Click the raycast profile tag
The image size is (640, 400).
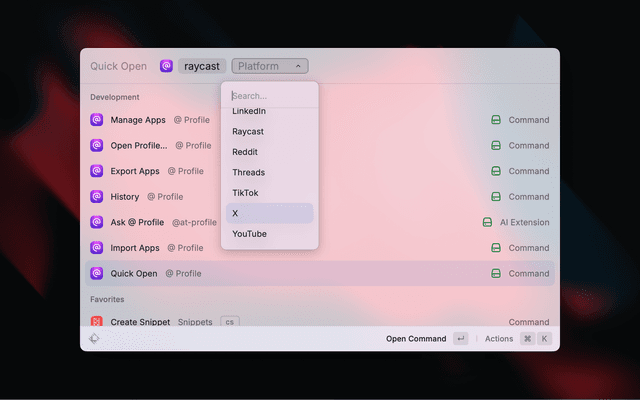[x=202, y=66]
